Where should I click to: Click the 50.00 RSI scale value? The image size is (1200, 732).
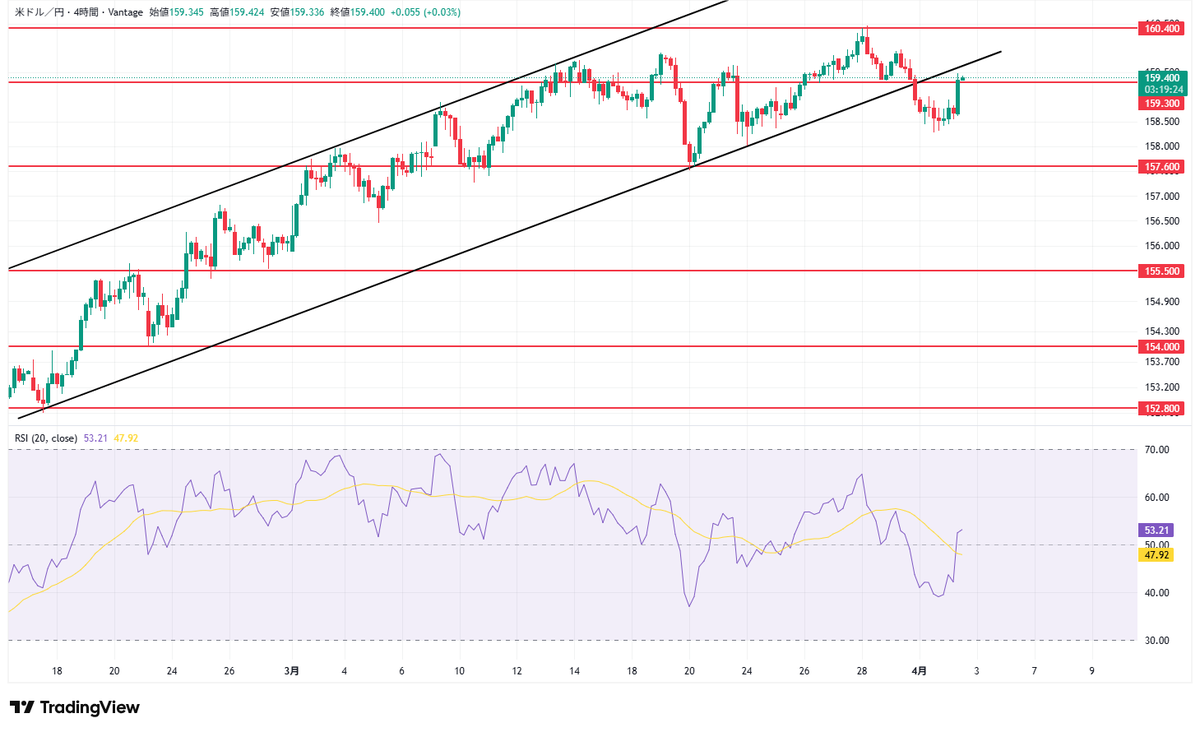coord(1158,545)
